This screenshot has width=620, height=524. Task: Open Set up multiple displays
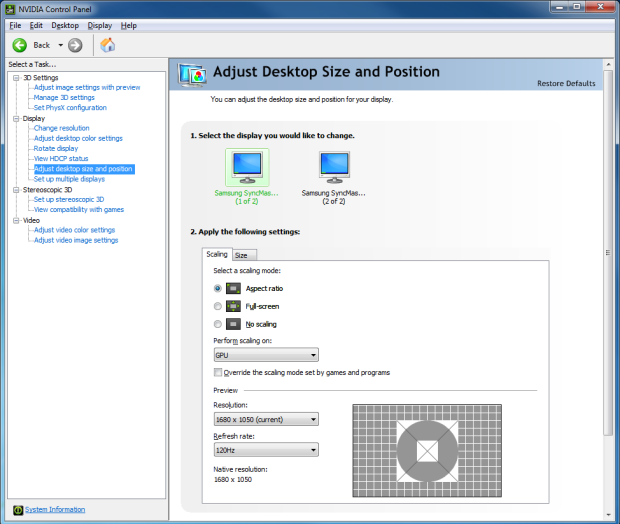coord(69,179)
